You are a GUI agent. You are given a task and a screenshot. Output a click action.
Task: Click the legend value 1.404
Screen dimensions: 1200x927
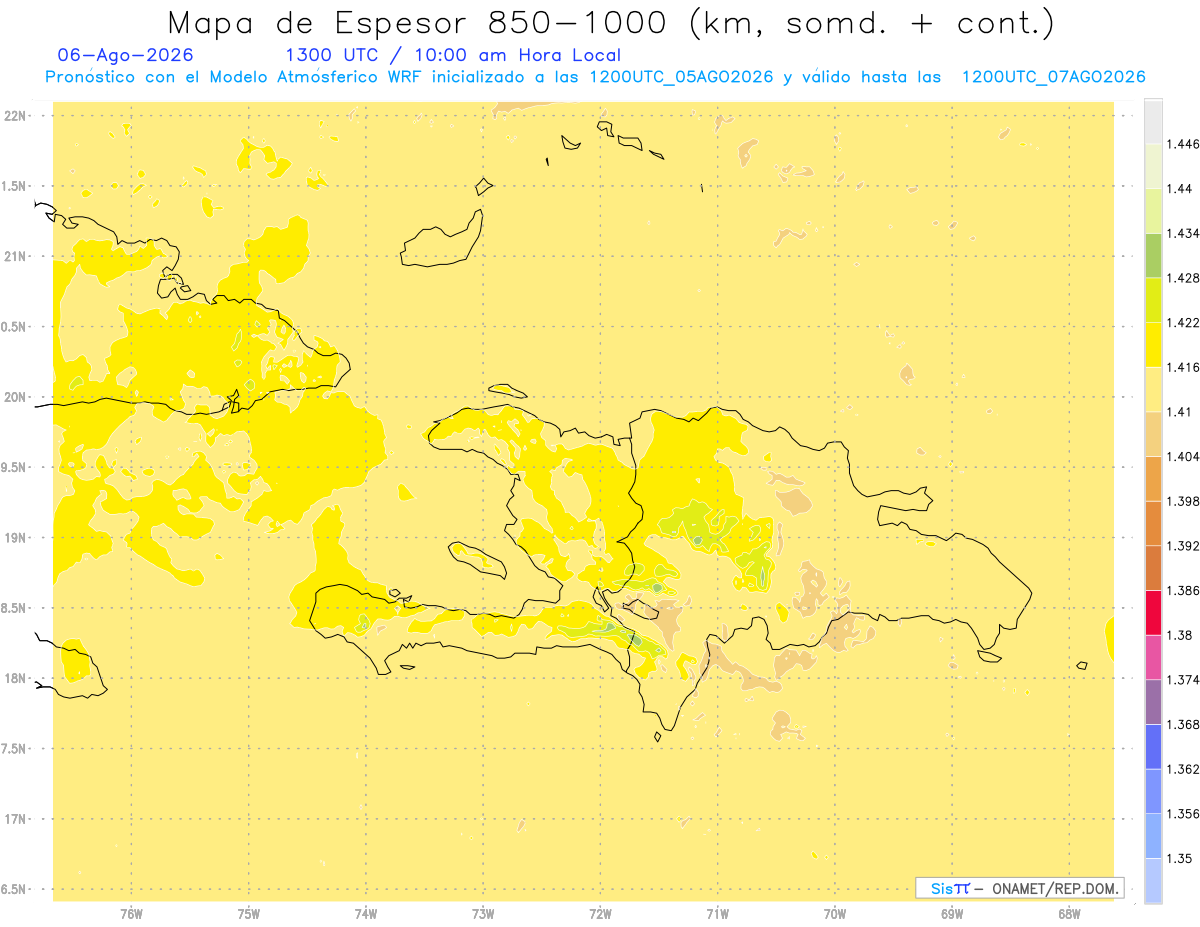click(1183, 456)
